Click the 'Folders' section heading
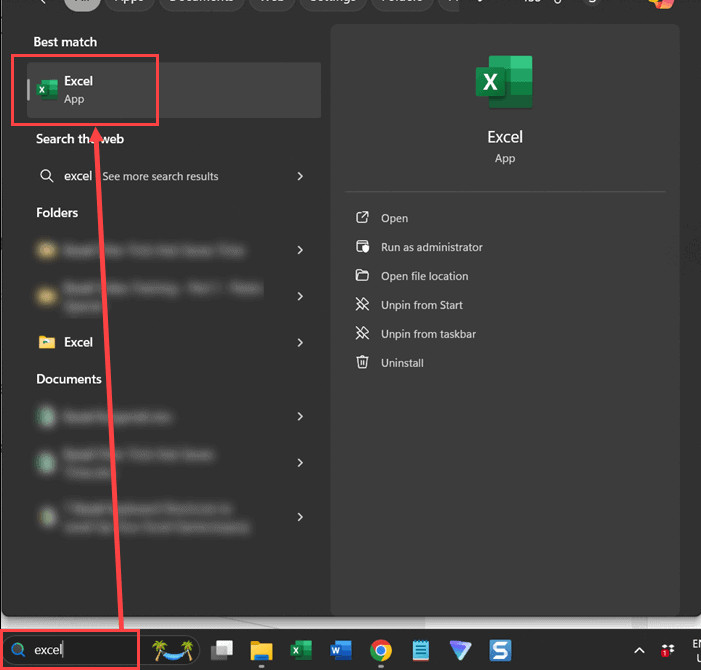The height and width of the screenshot is (670, 701). pyautogui.click(x=57, y=213)
